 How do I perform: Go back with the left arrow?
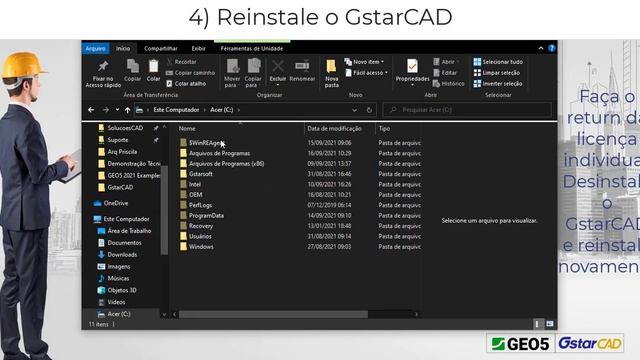pos(91,110)
